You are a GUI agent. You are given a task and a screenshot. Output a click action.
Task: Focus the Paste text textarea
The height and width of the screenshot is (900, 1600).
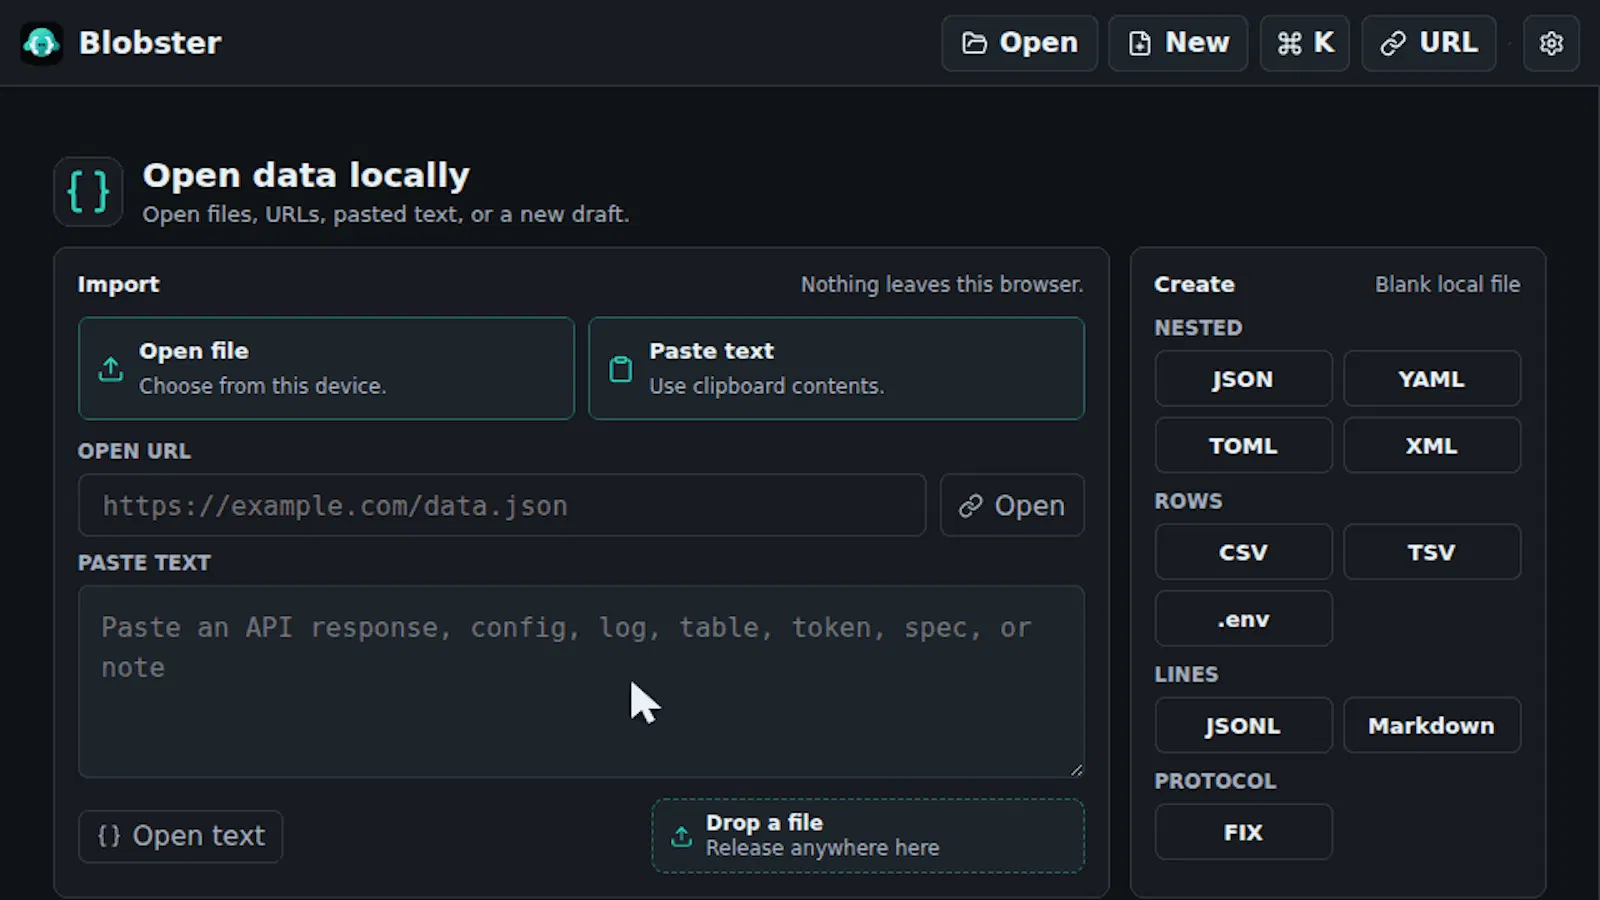pos(581,682)
